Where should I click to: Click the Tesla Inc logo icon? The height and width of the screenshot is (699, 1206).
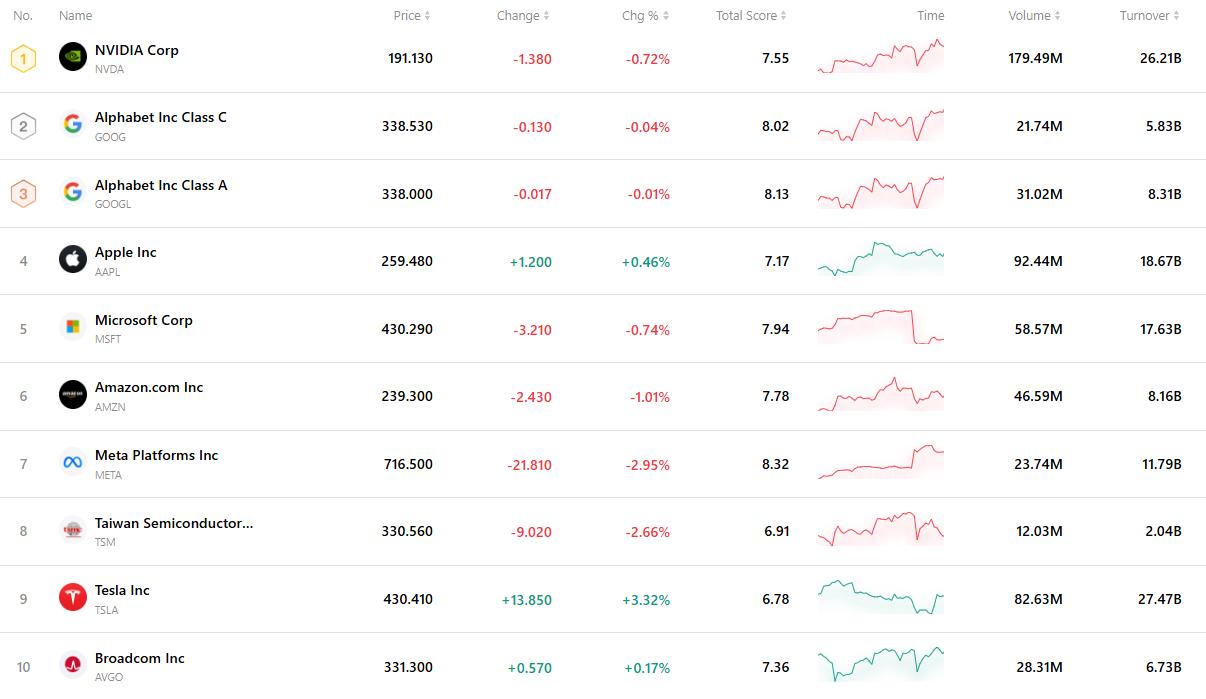[73, 598]
